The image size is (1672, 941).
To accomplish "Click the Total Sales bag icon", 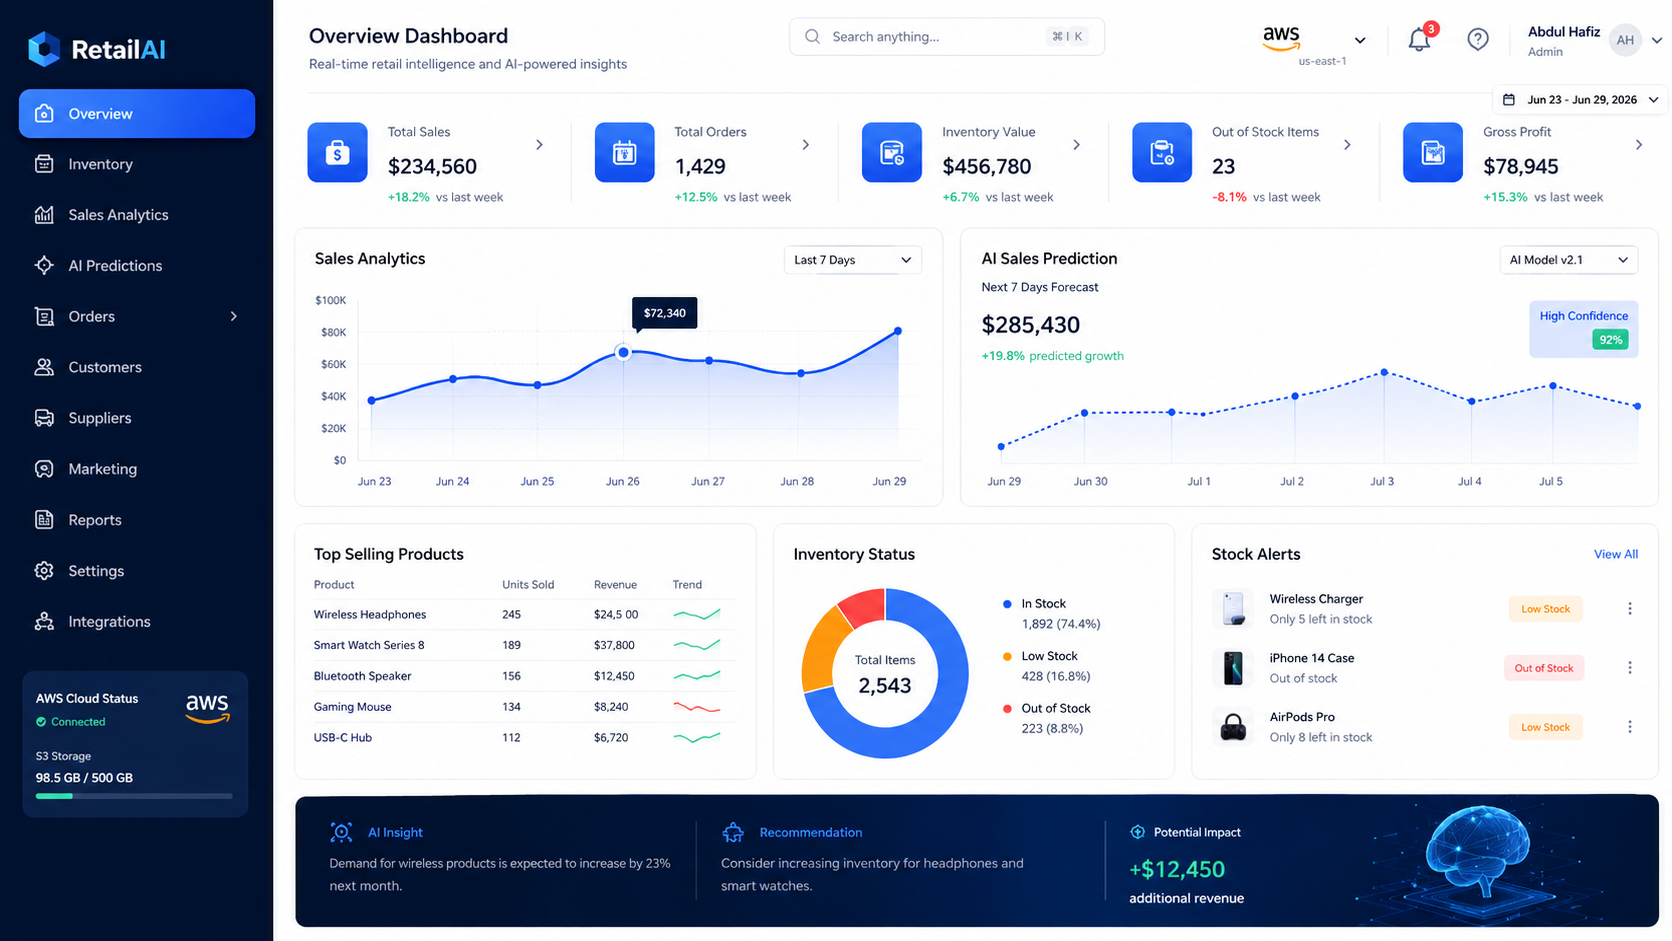I will click(x=337, y=152).
